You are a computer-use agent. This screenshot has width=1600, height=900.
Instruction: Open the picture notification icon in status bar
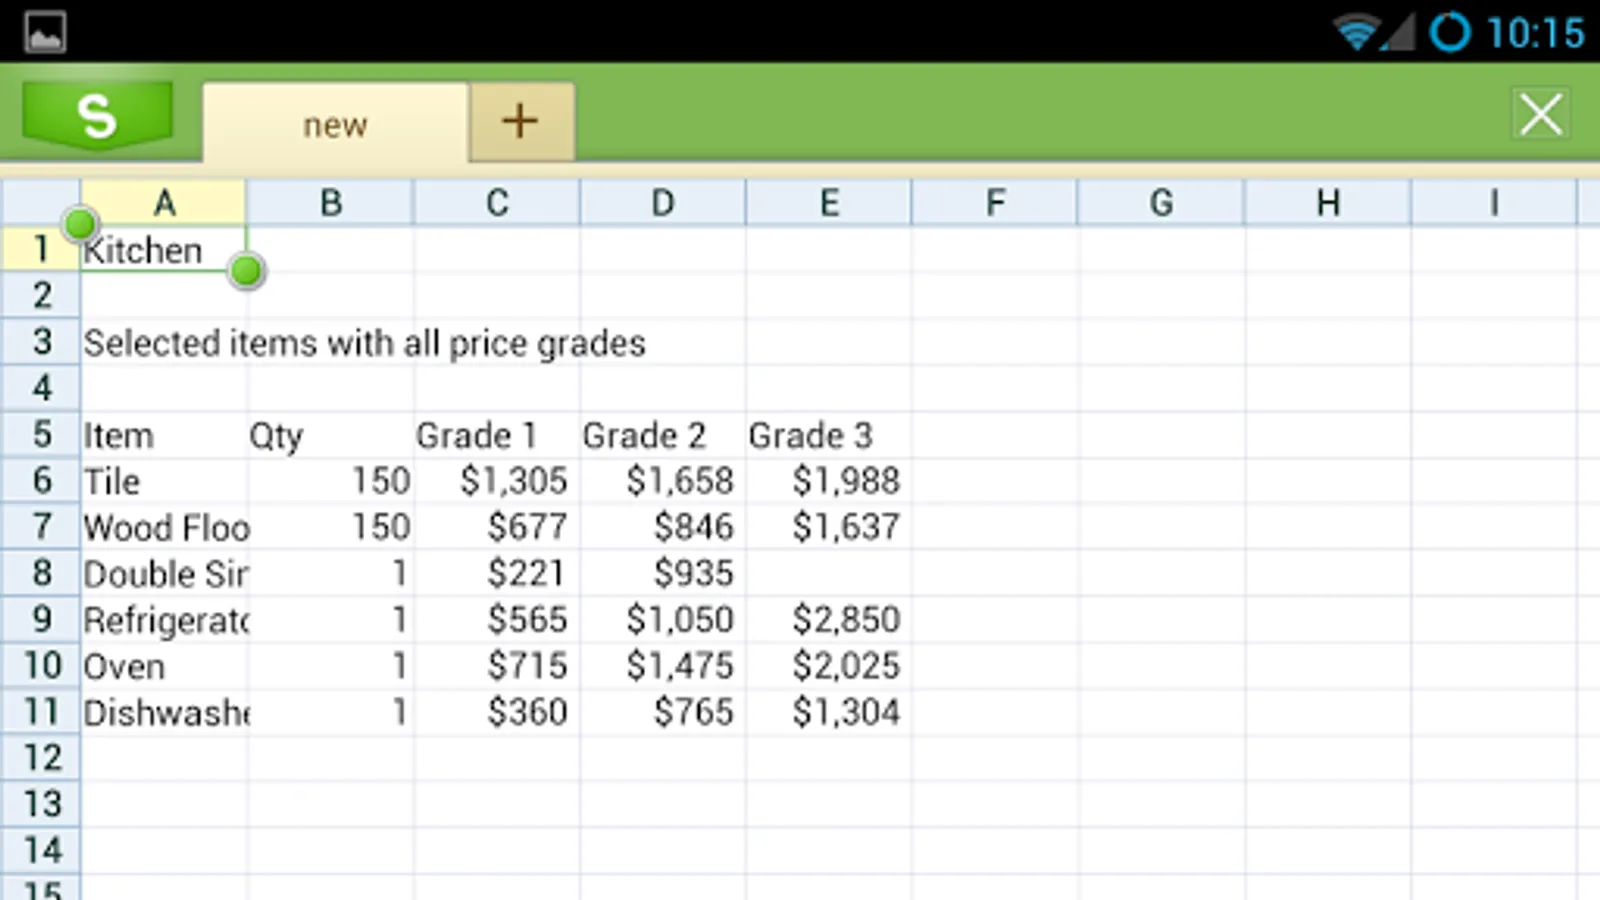[45, 32]
